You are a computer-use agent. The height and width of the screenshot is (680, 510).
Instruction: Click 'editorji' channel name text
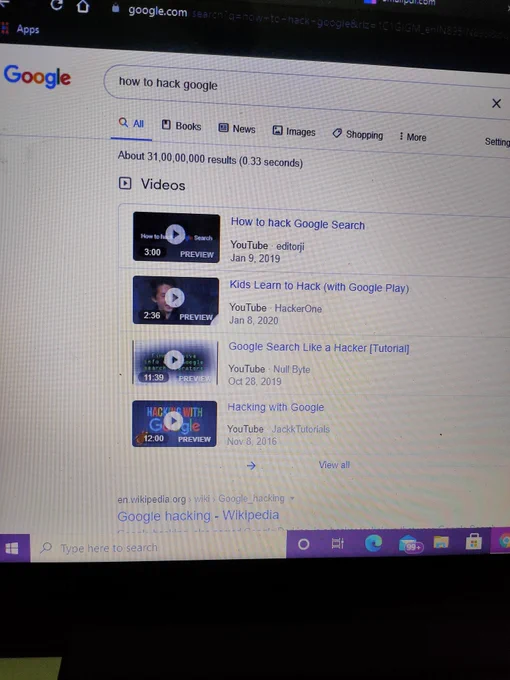coord(290,246)
